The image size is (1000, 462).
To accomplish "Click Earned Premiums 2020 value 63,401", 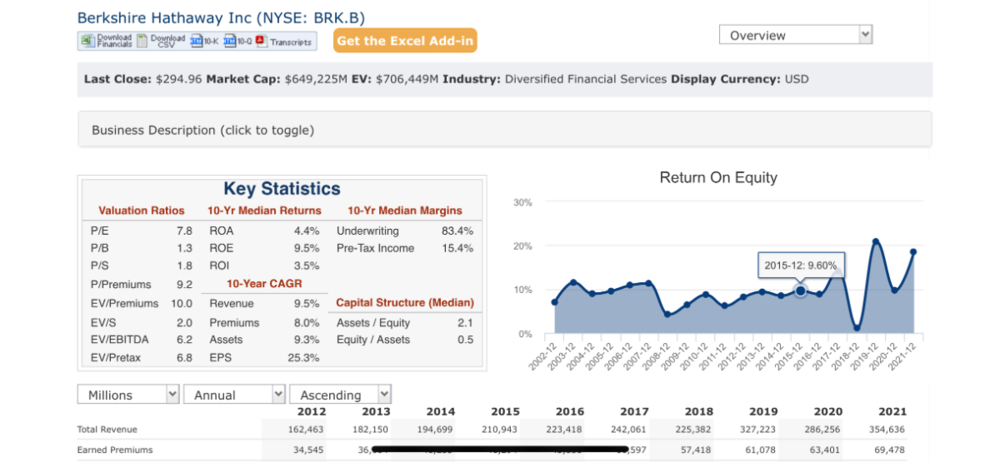I will [825, 450].
